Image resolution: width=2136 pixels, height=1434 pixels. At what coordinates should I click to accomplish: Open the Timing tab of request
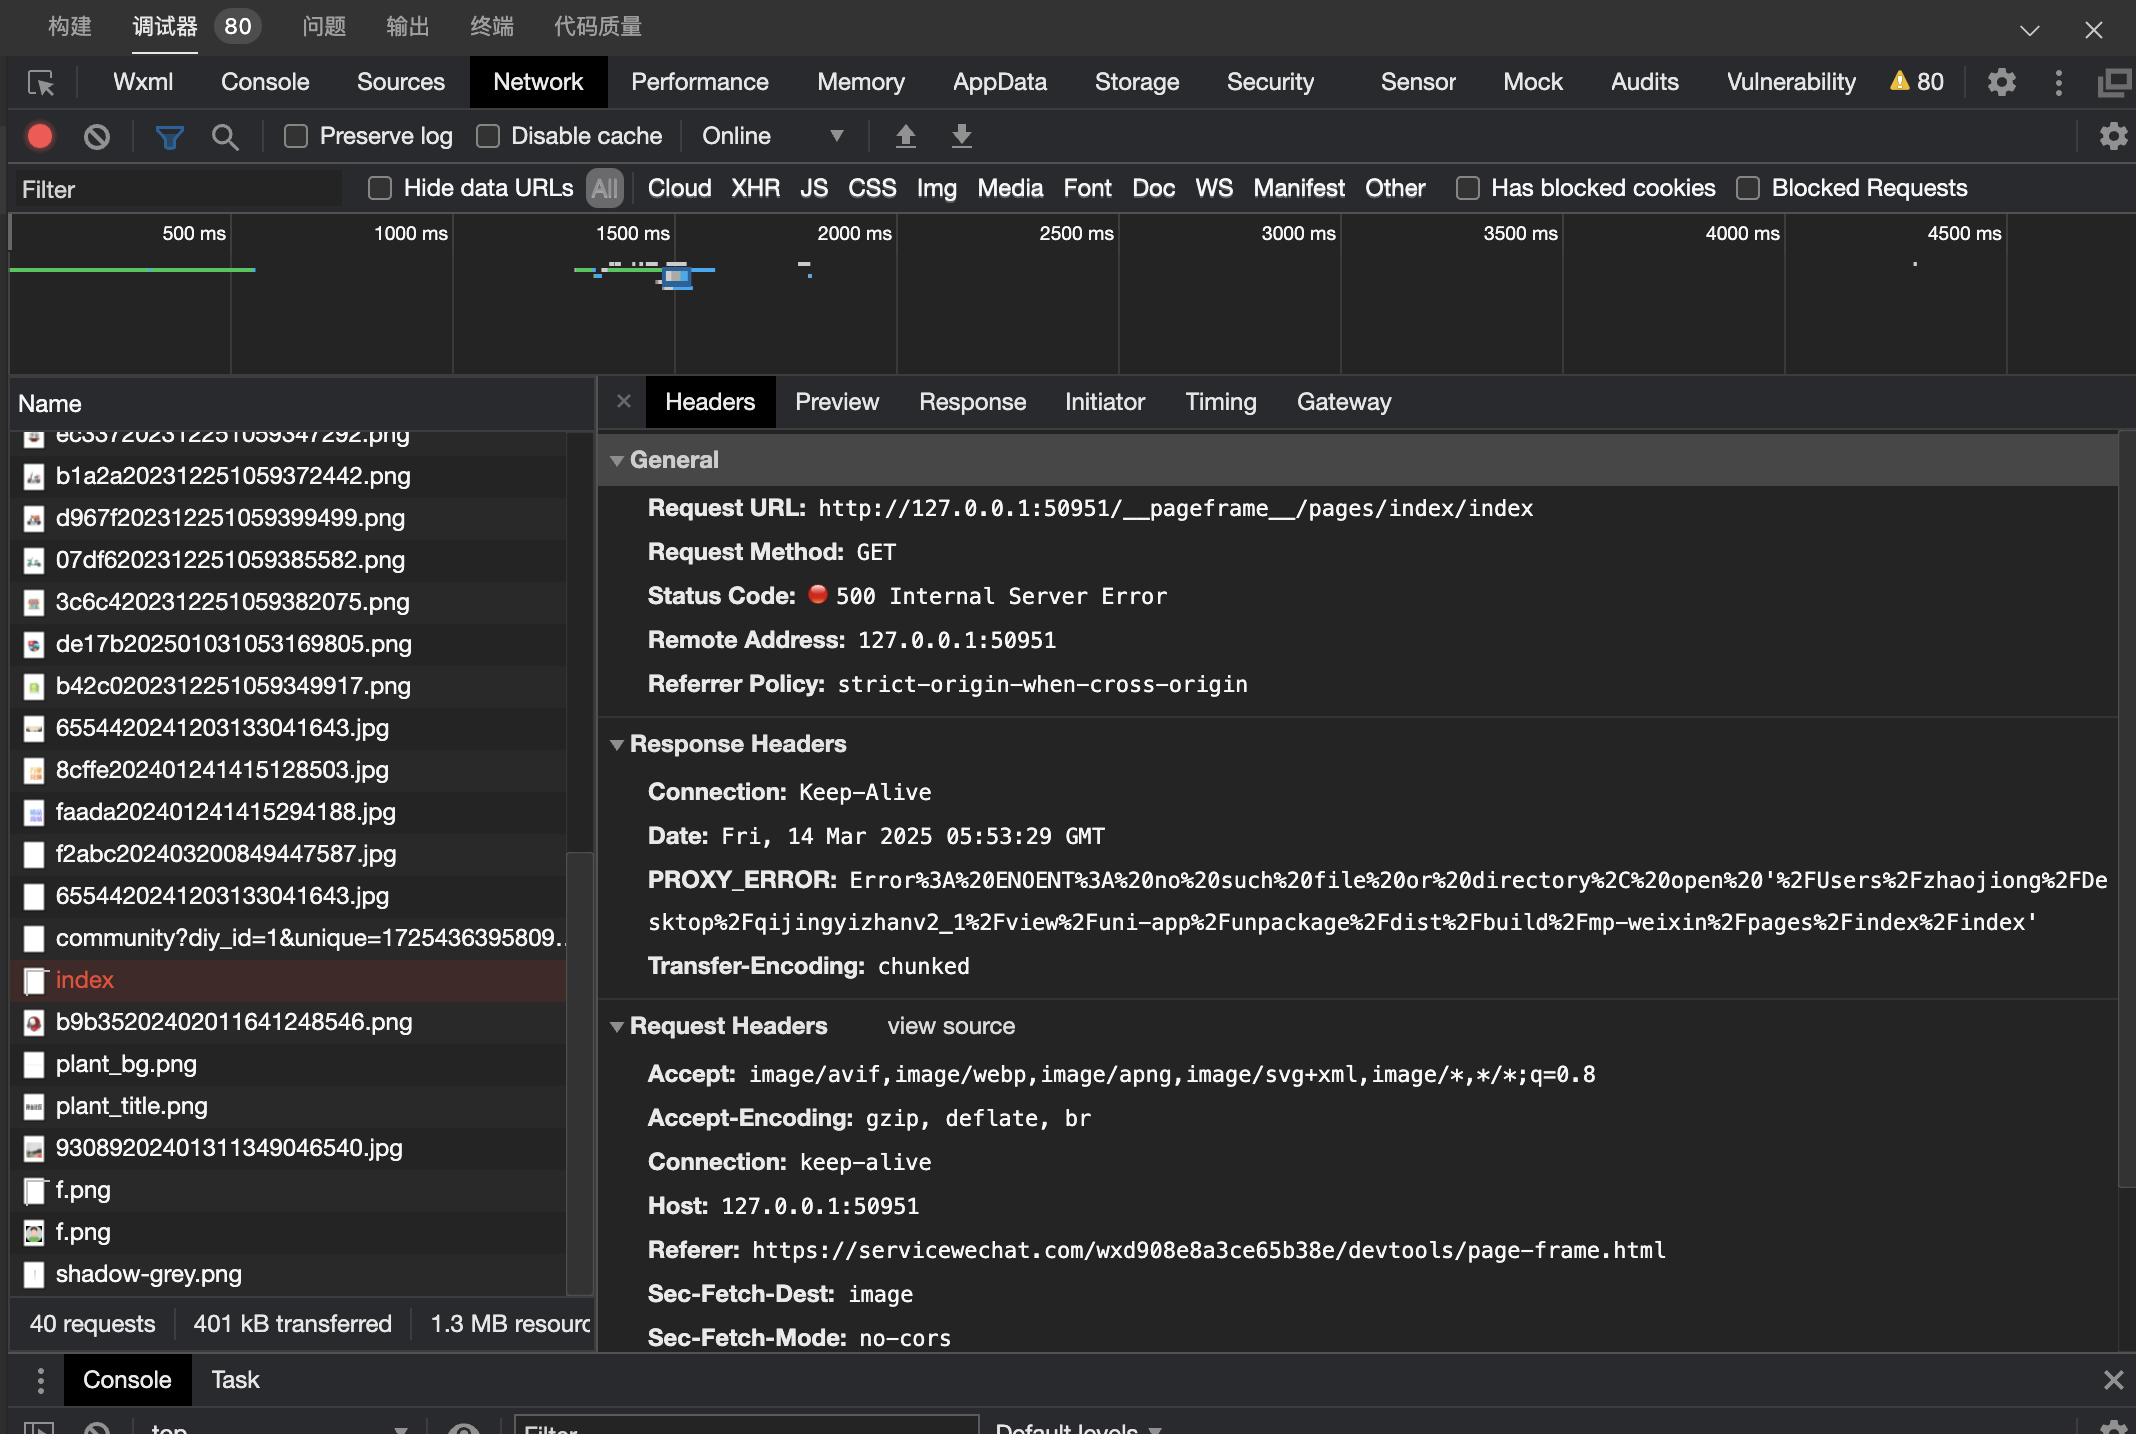point(1221,402)
